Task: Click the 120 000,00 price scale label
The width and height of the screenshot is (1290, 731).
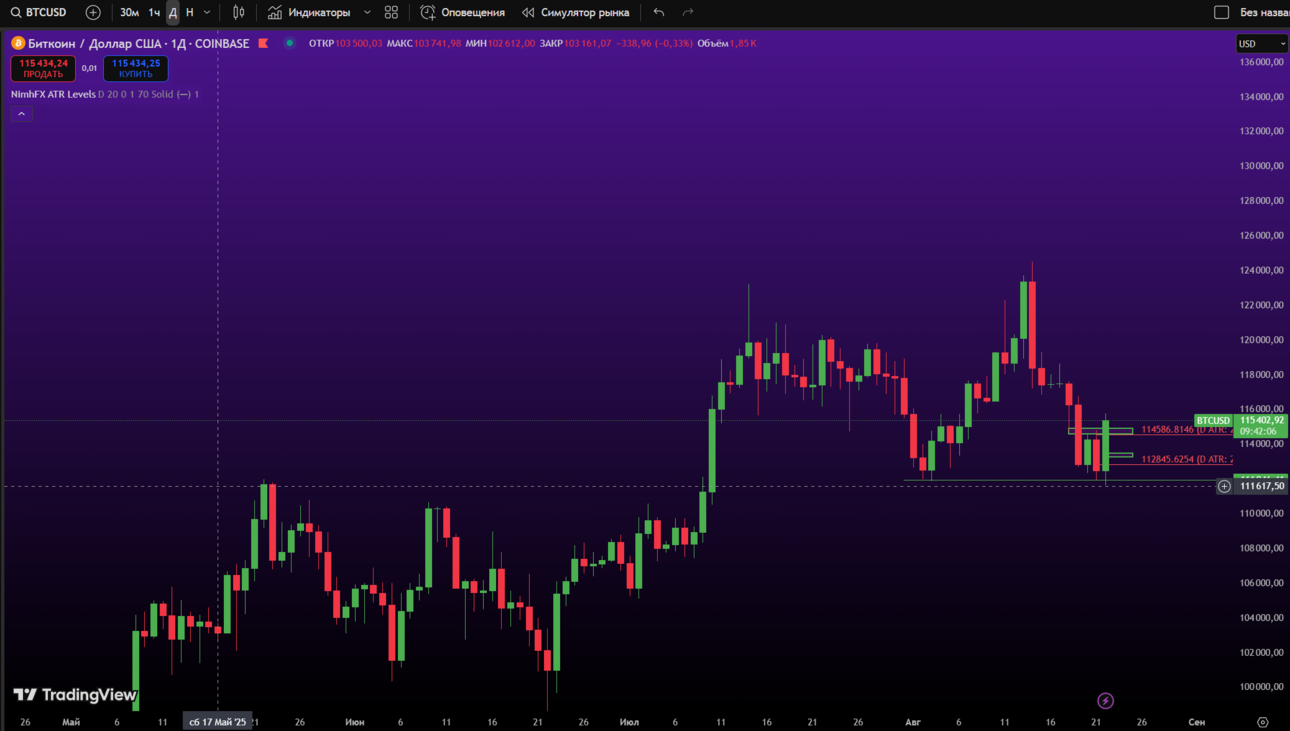Action: (x=1261, y=340)
